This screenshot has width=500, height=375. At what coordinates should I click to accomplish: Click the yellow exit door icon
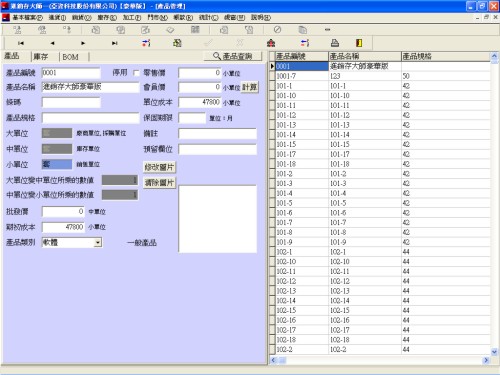click(359, 43)
